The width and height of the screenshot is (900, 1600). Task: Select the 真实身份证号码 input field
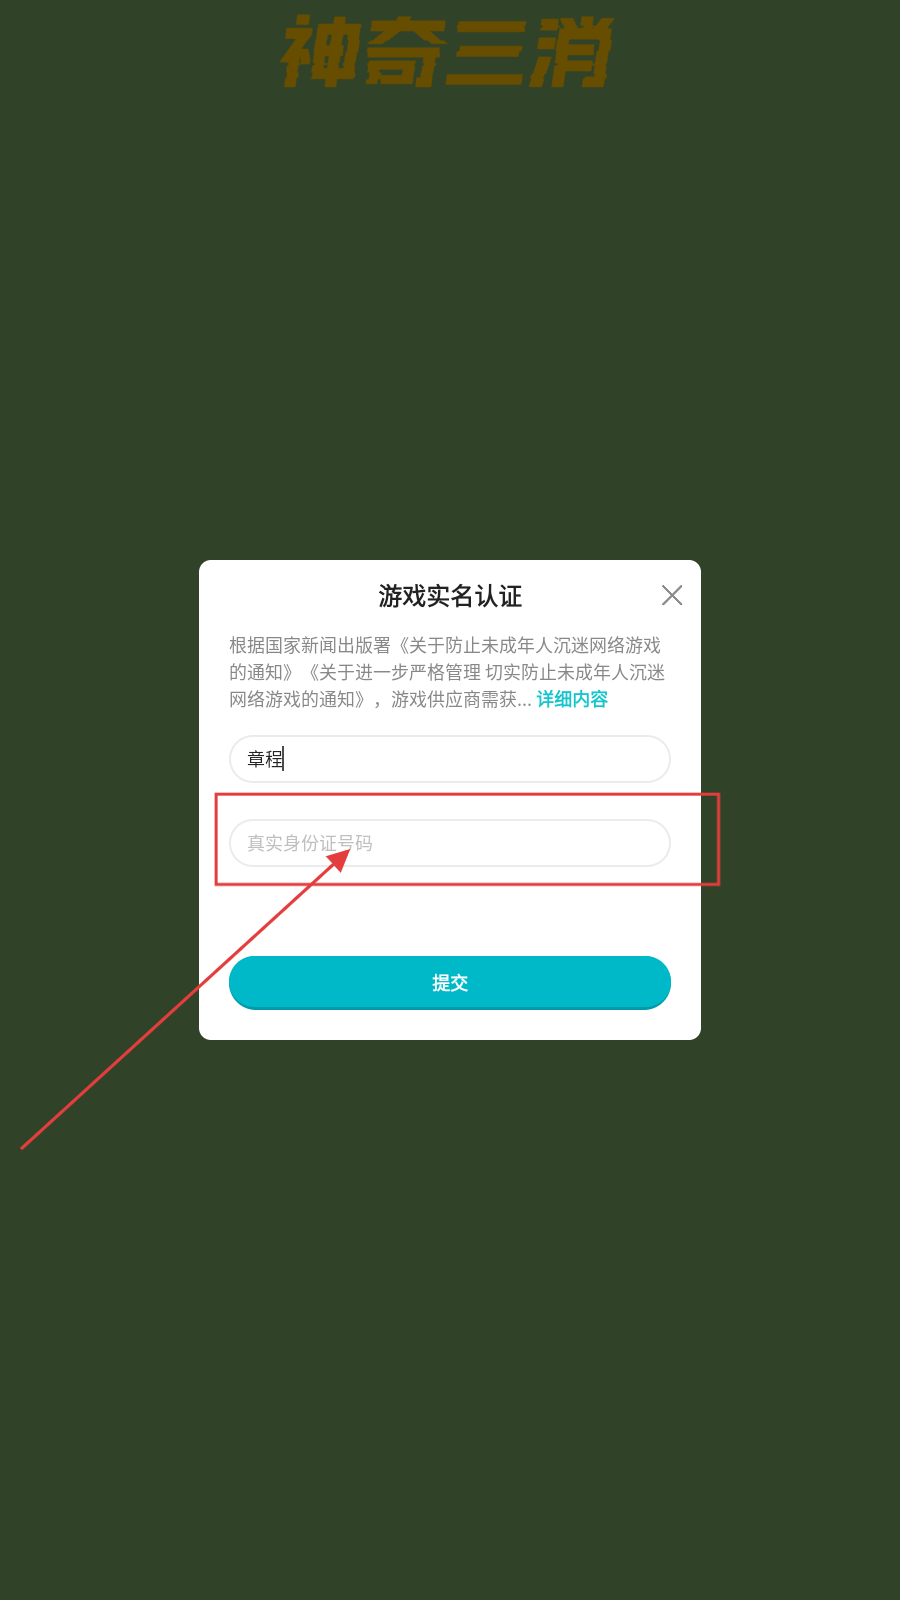pyautogui.click(x=450, y=843)
